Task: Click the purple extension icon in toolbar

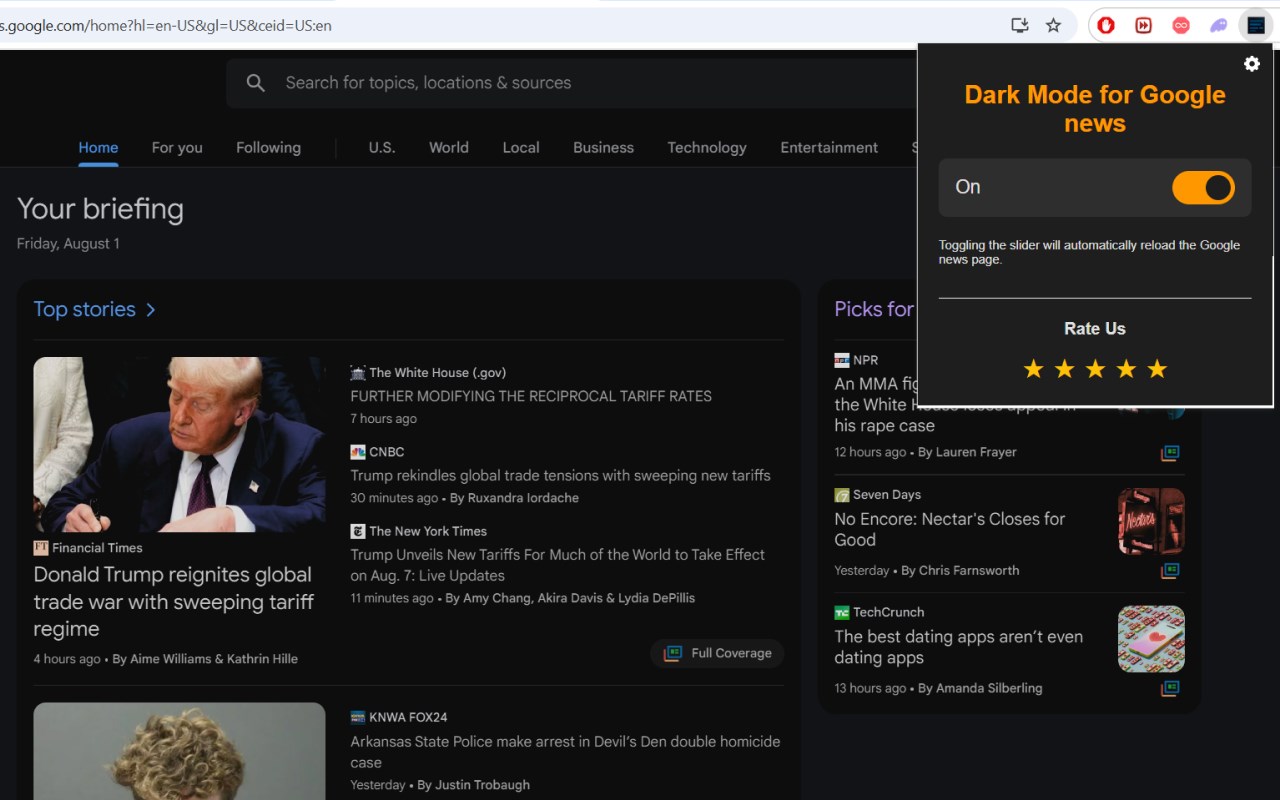Action: click(1218, 26)
